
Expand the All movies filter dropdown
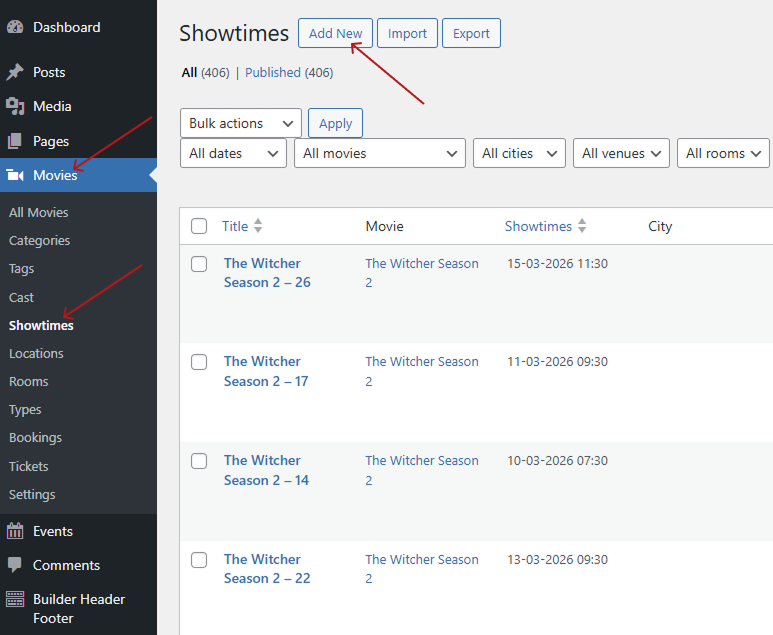click(x=380, y=153)
